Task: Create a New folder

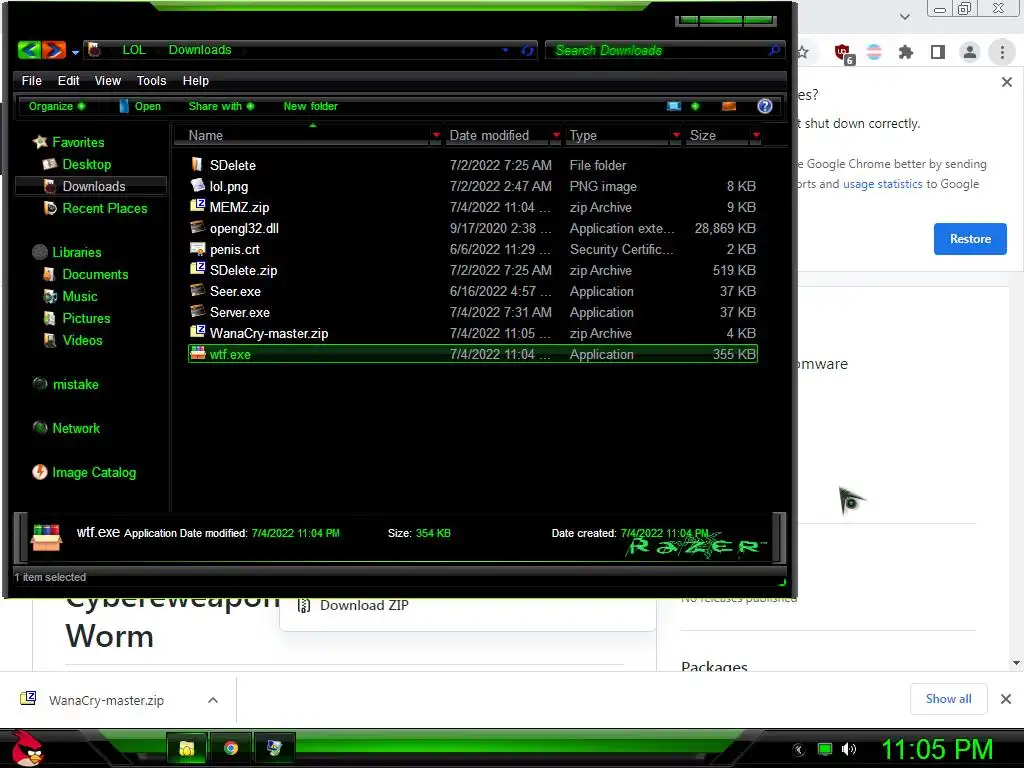Action: [310, 106]
